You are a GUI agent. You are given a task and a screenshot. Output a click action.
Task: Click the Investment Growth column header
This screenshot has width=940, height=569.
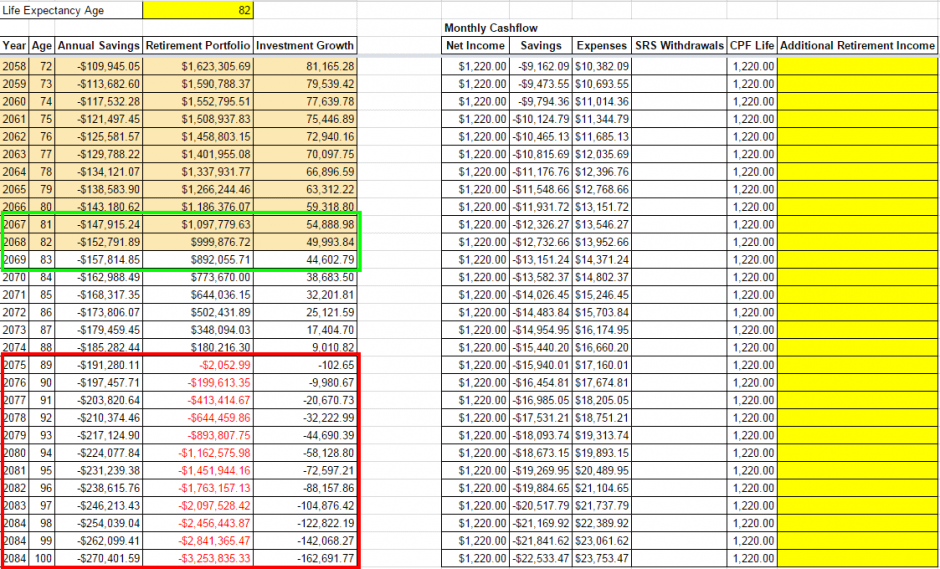(x=305, y=46)
